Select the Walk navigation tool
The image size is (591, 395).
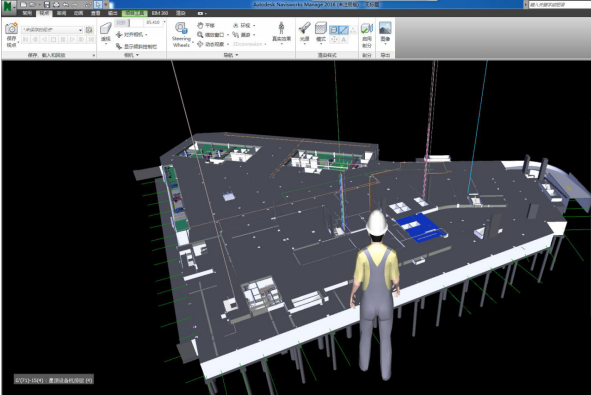coord(243,35)
